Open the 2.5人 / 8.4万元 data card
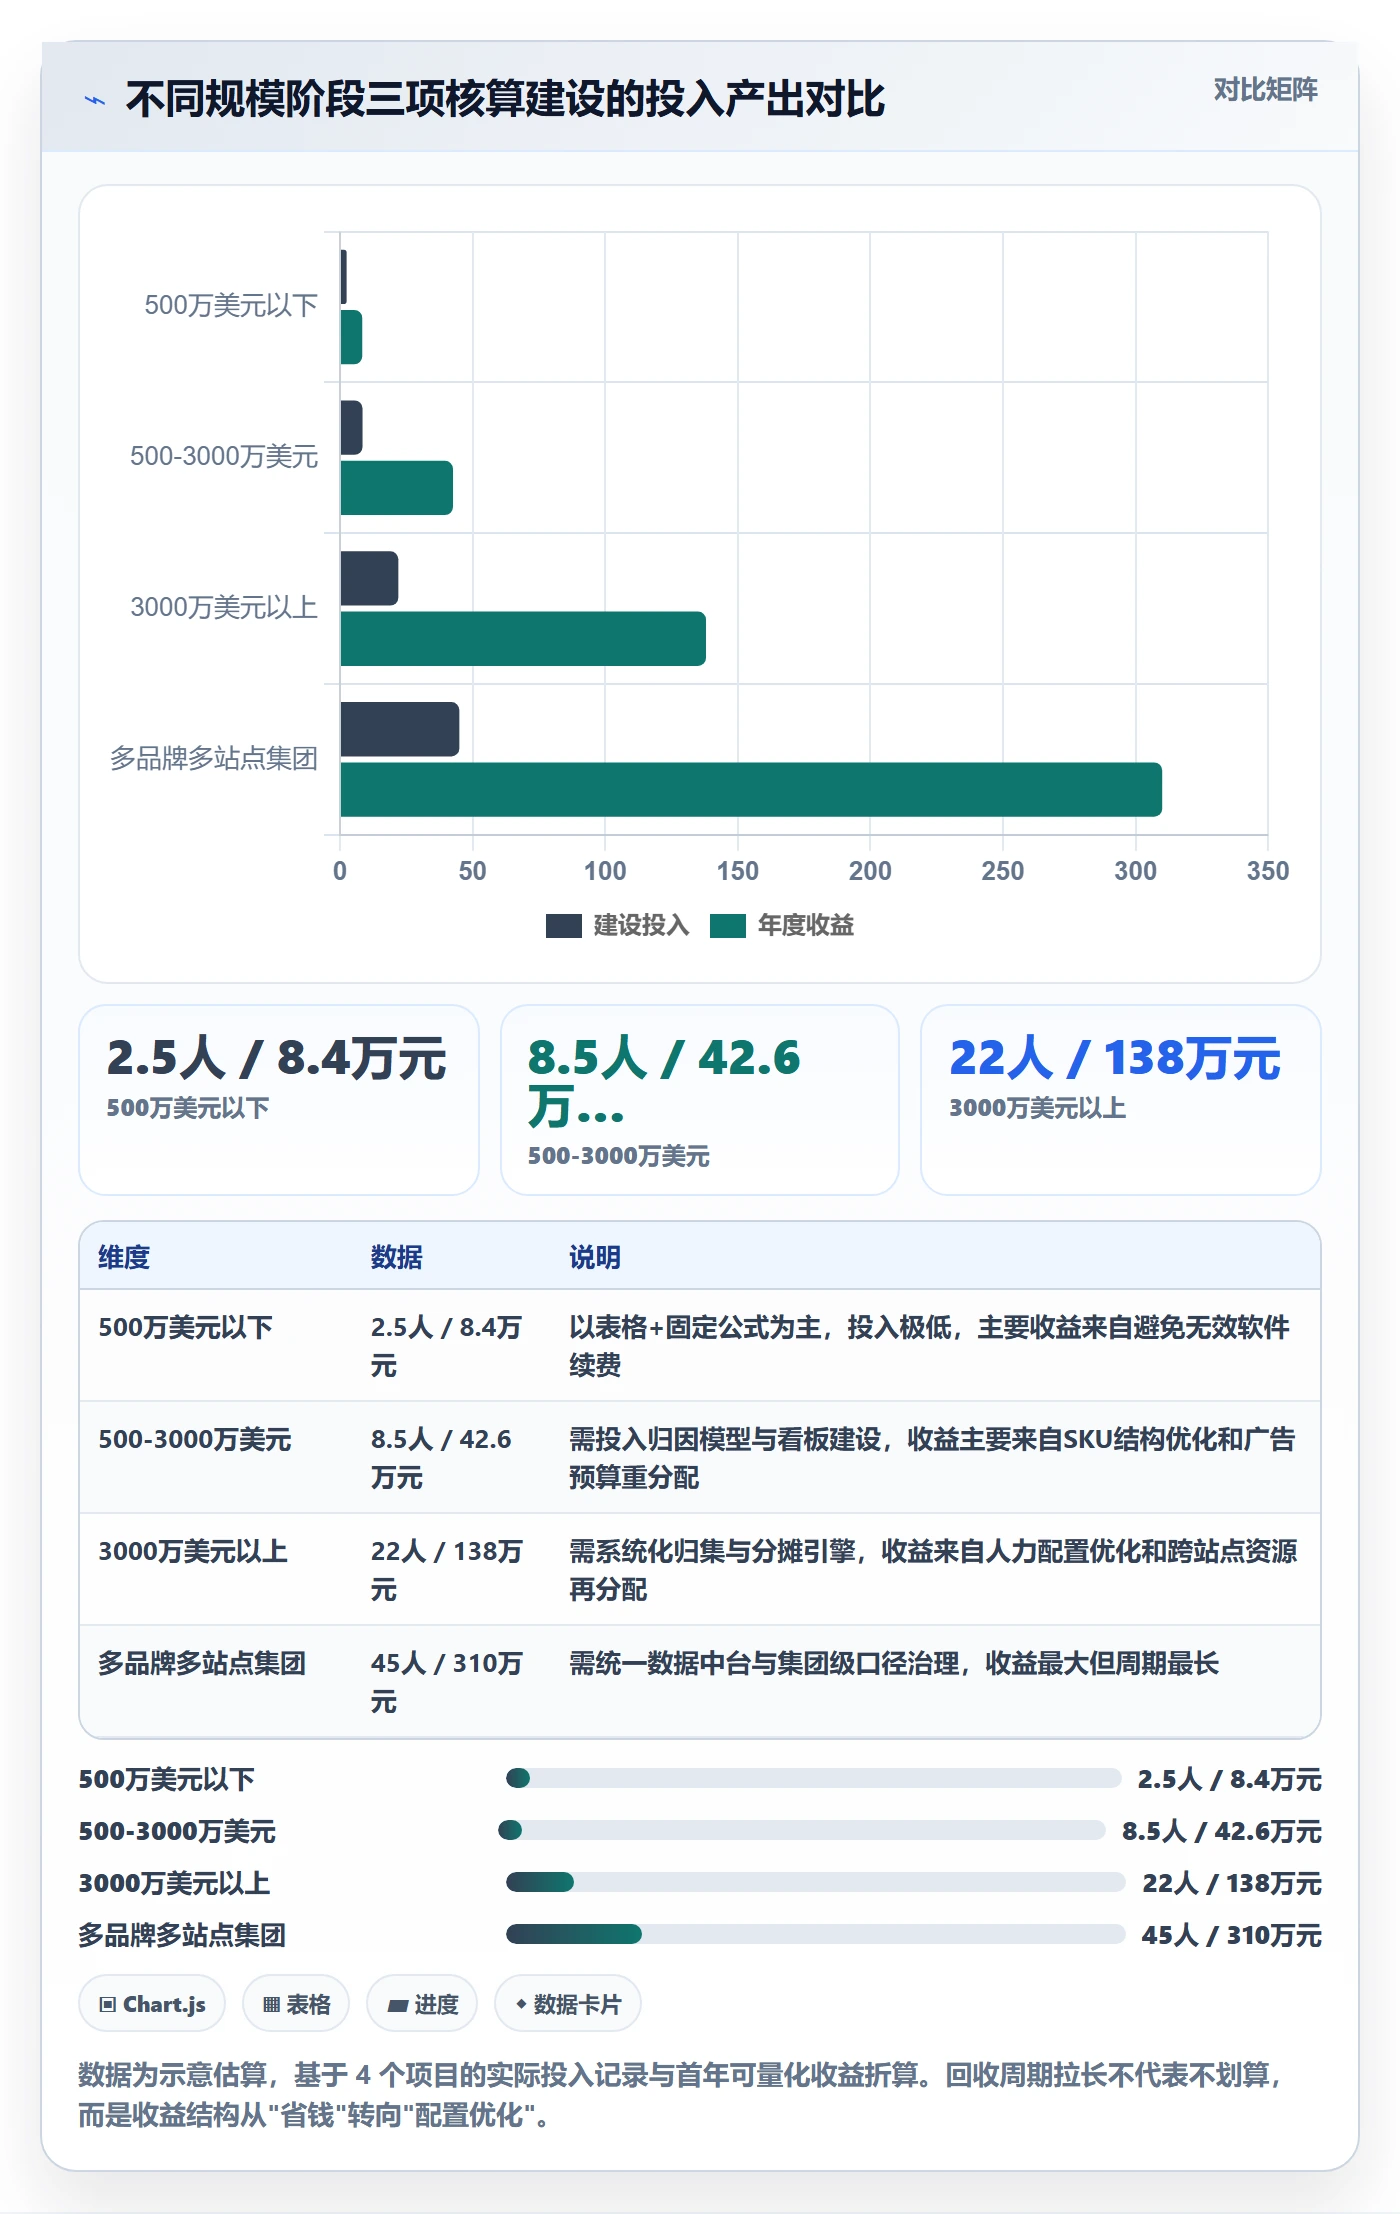 [x=279, y=1100]
